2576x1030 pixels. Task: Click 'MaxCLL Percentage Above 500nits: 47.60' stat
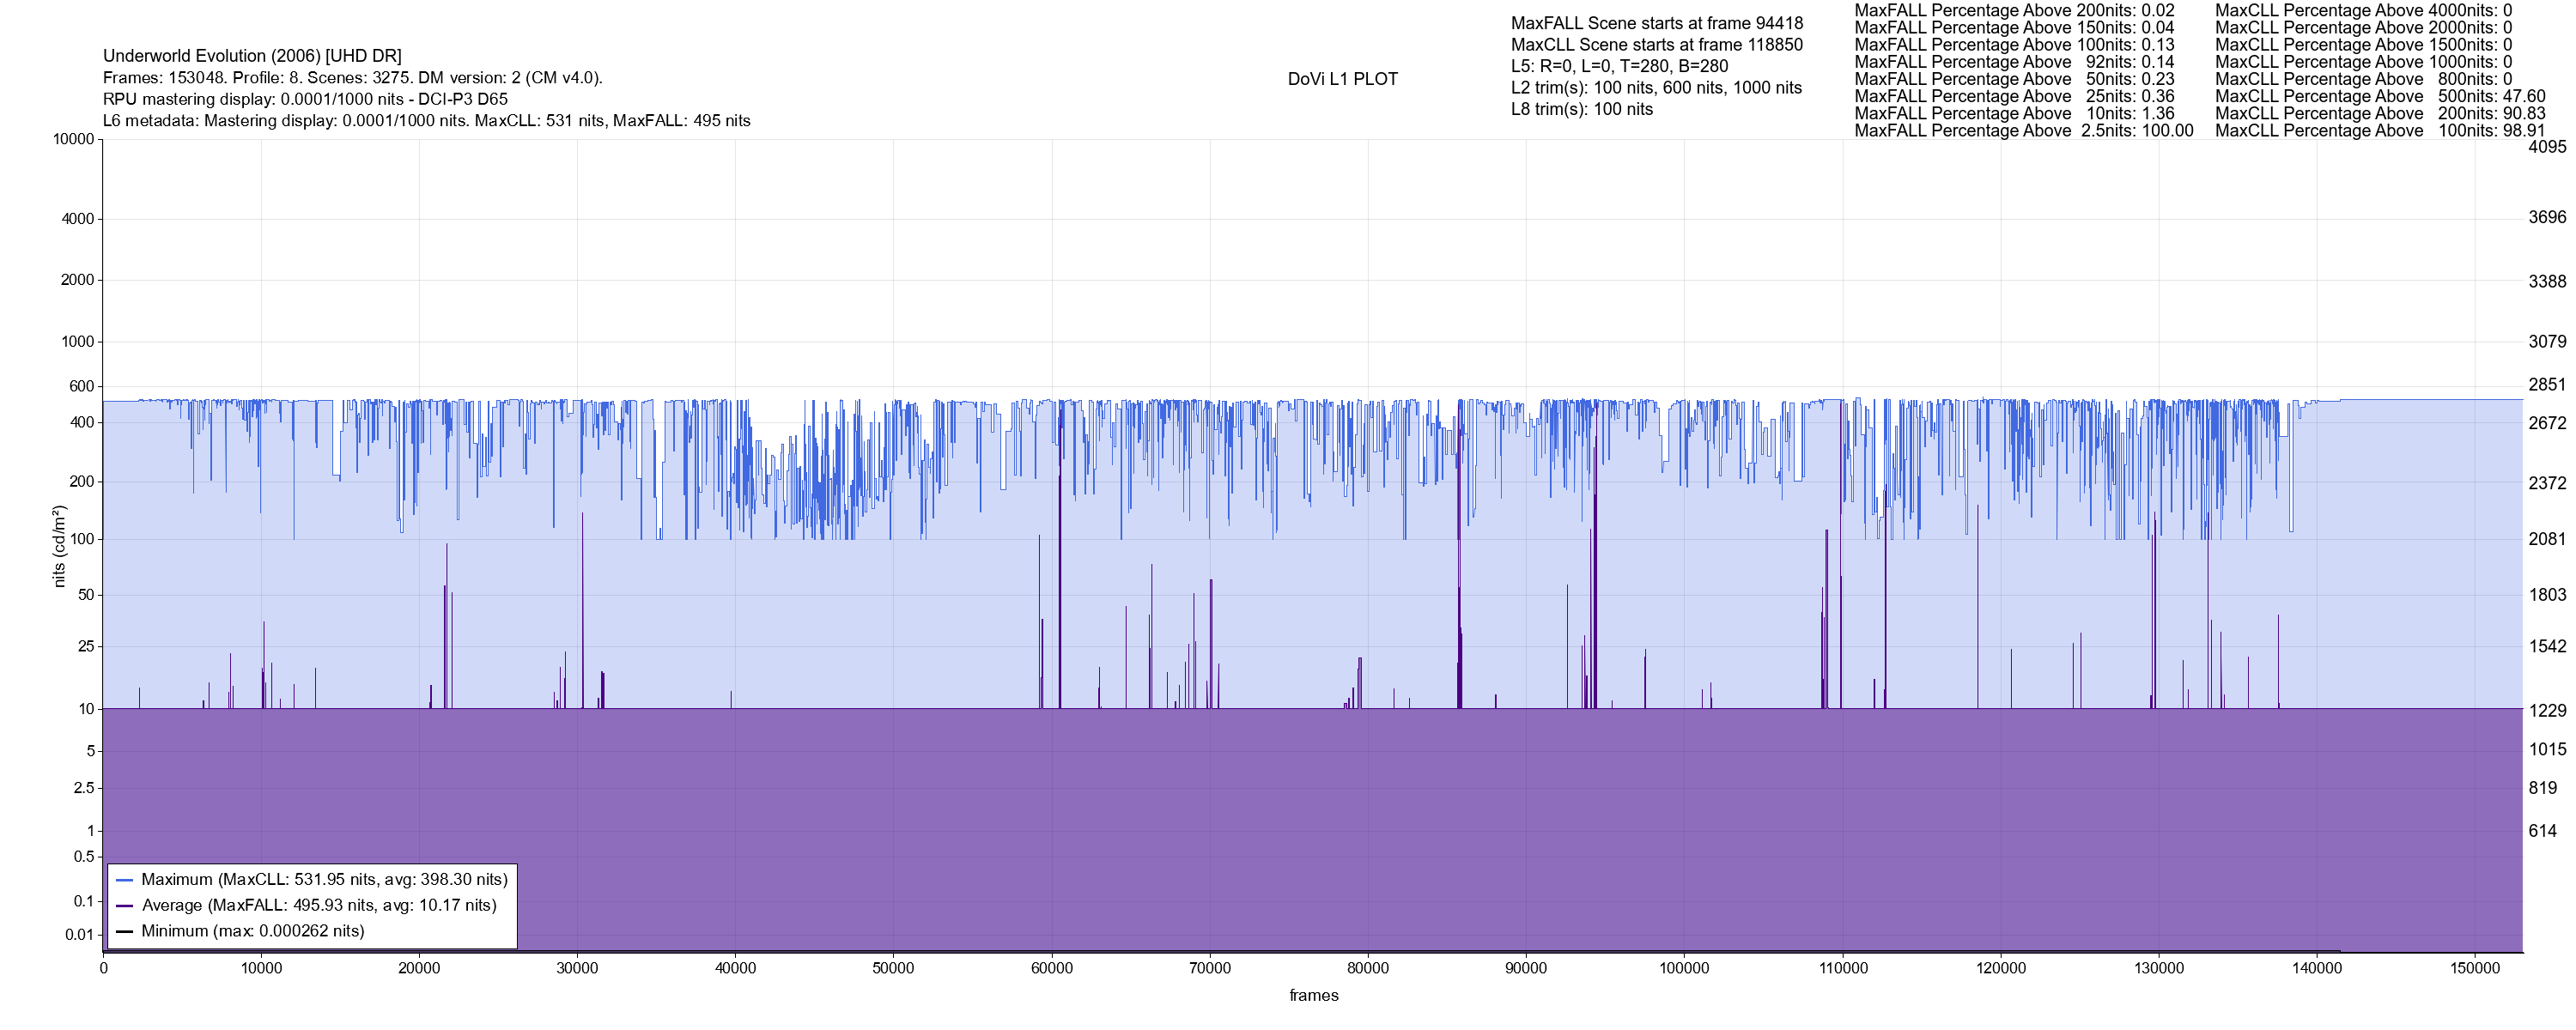[2380, 97]
